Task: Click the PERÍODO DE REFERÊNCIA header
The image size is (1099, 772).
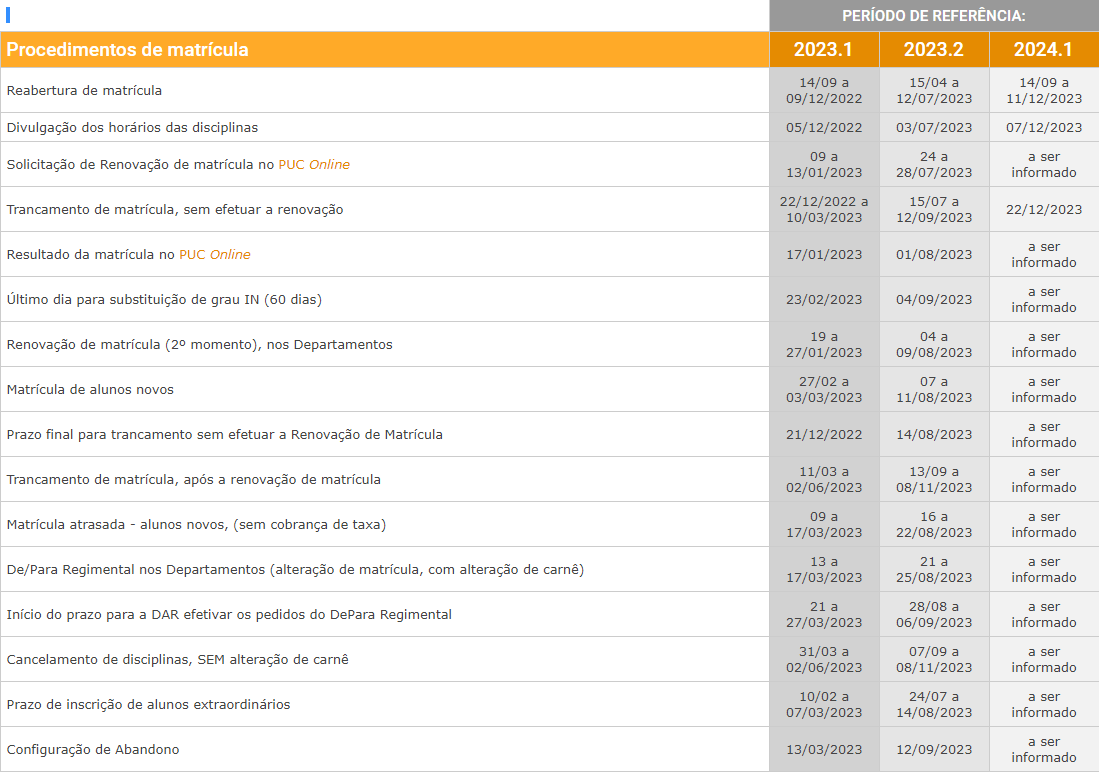Action: (x=934, y=15)
